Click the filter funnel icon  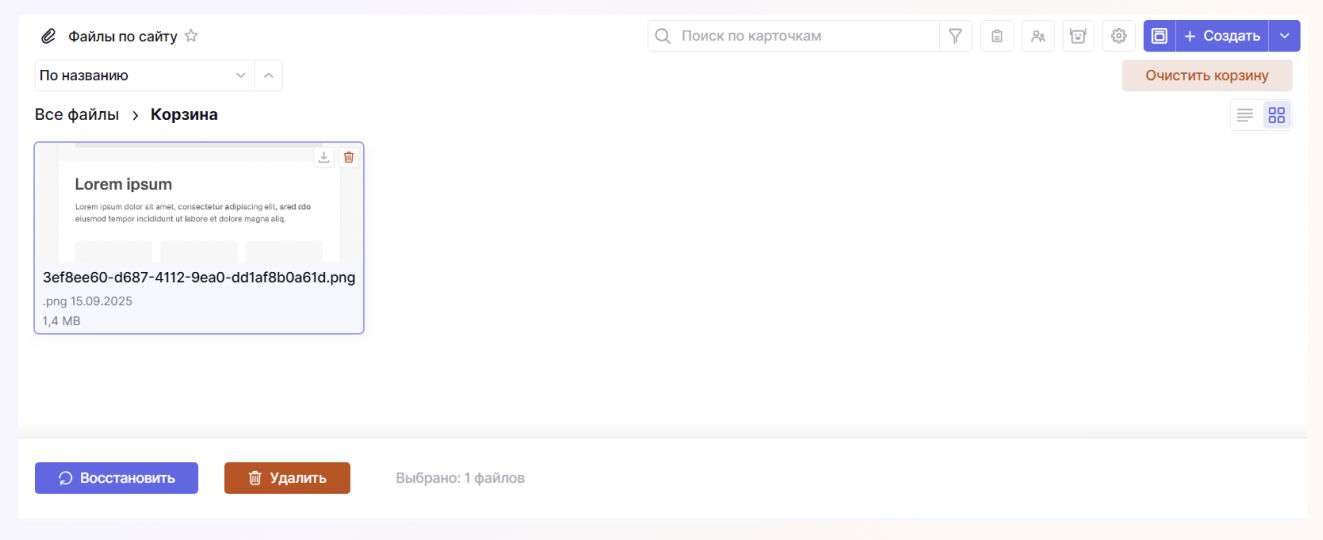click(955, 36)
